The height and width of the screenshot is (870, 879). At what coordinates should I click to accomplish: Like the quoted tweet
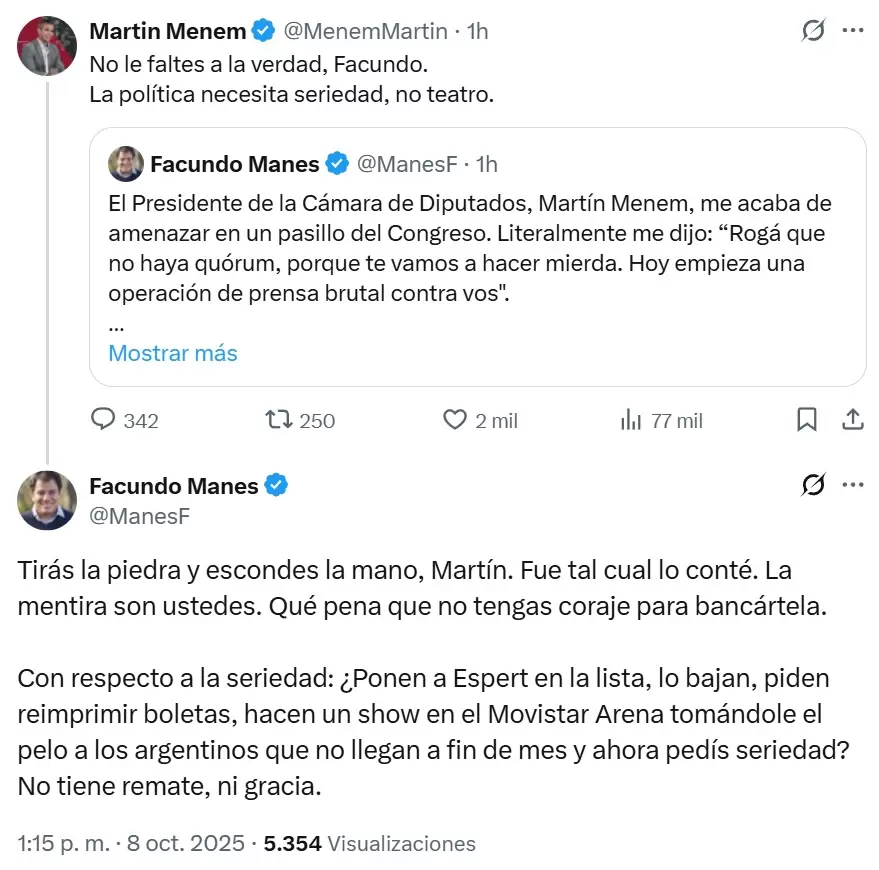[454, 420]
